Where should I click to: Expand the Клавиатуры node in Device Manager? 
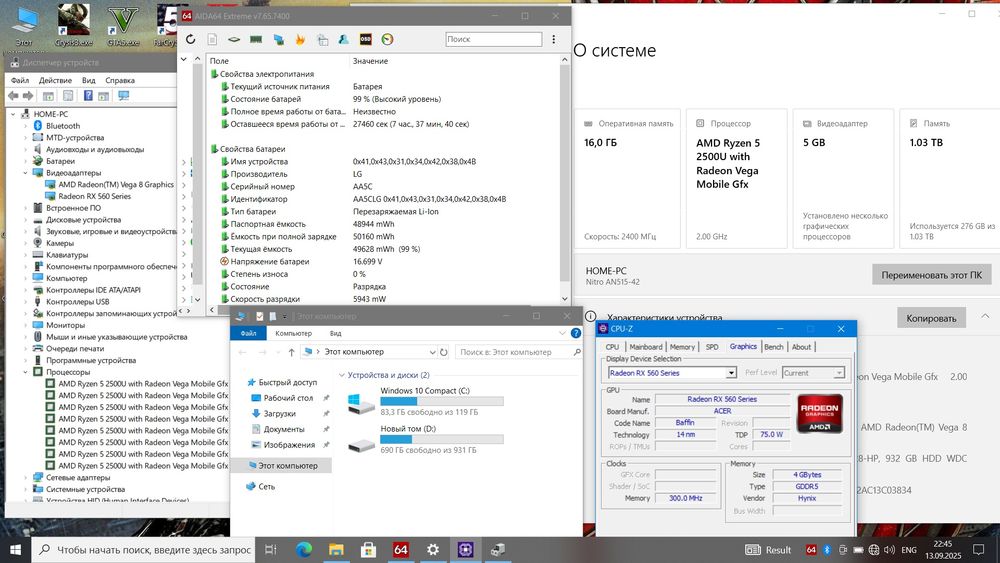26,255
